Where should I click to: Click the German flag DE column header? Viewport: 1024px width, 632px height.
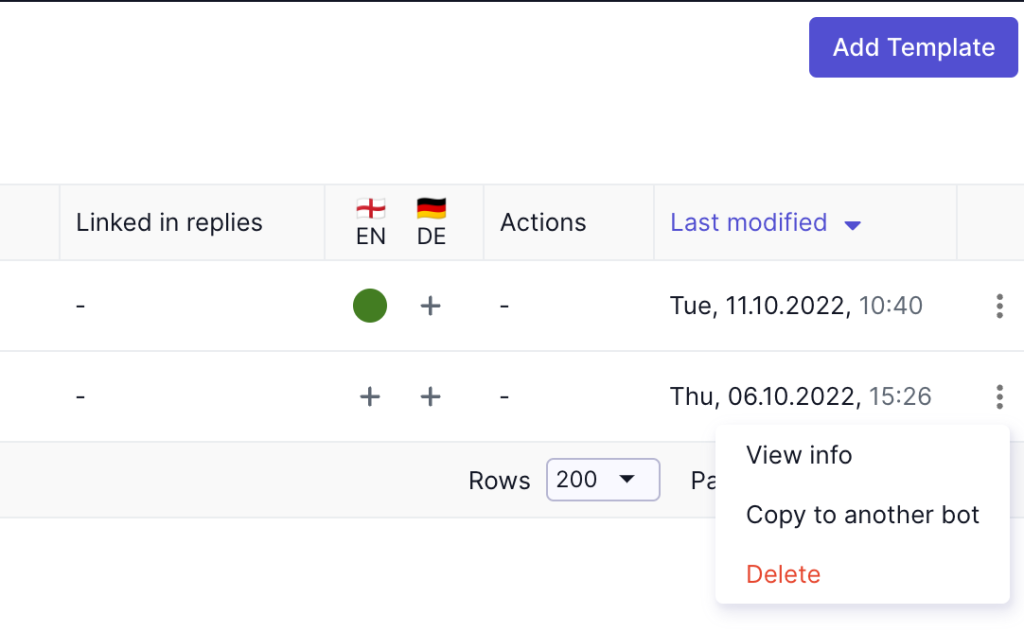tap(431, 223)
